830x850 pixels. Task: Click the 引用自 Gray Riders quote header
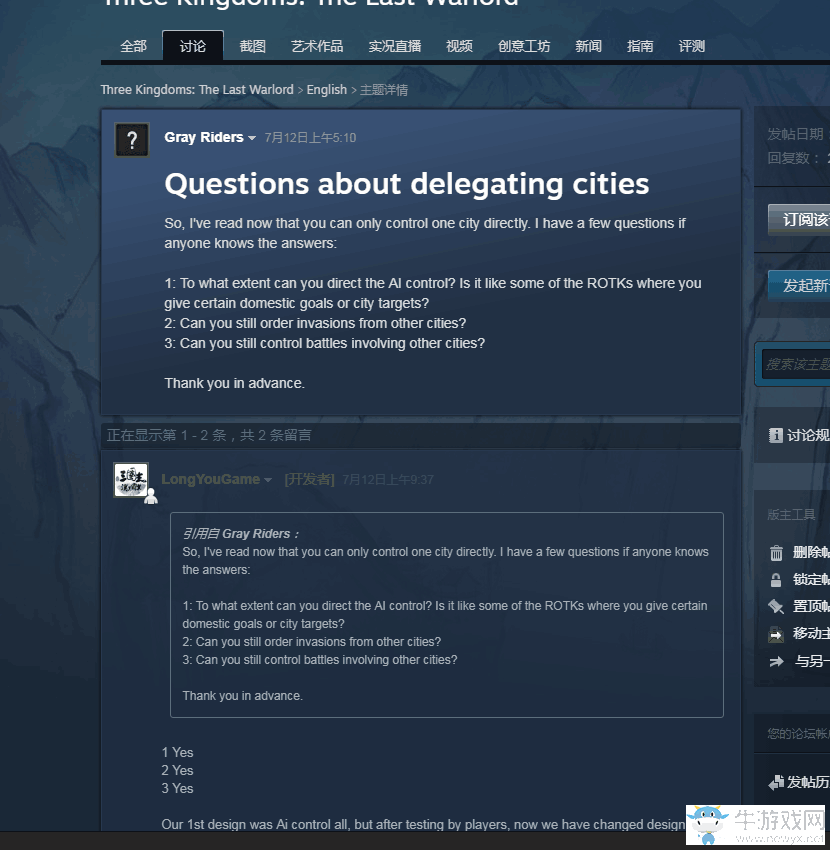tap(240, 534)
